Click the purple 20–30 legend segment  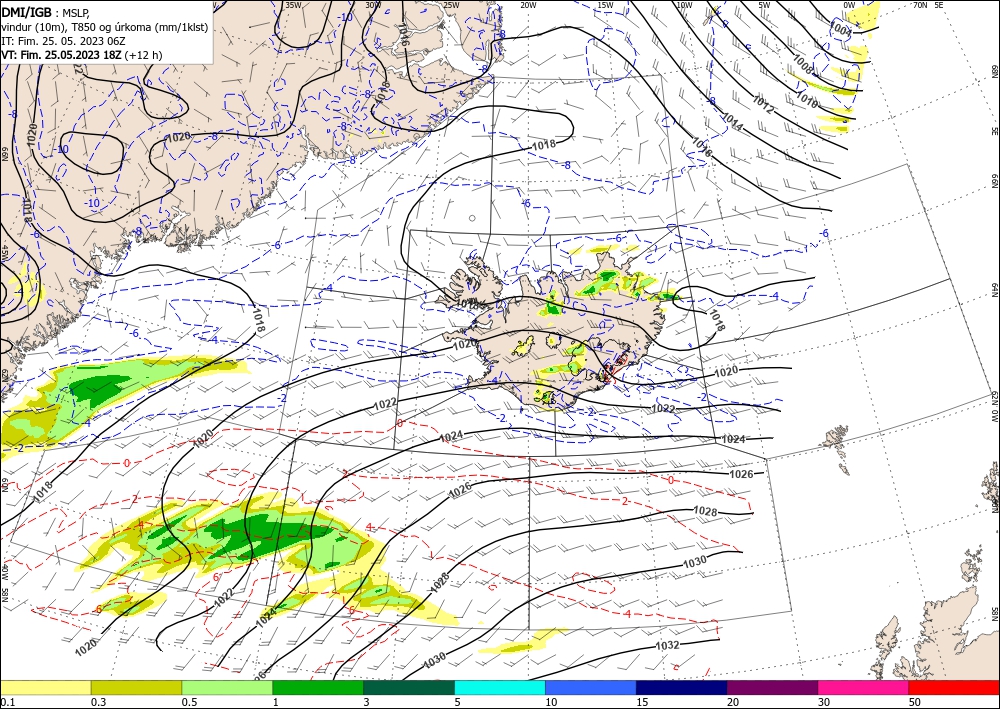772,687
